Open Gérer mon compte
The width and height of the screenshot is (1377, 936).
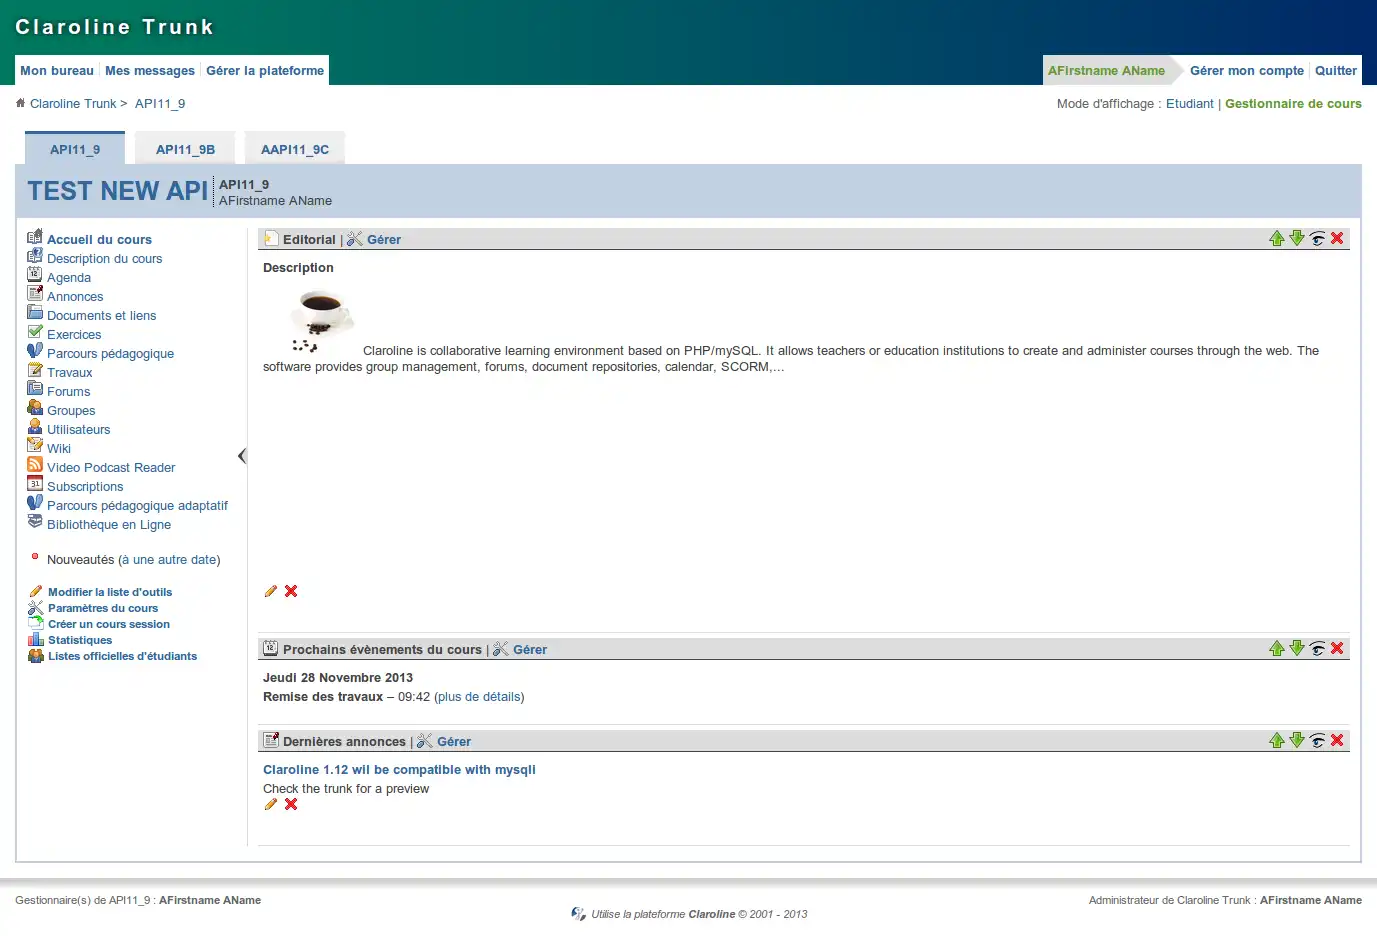point(1246,70)
